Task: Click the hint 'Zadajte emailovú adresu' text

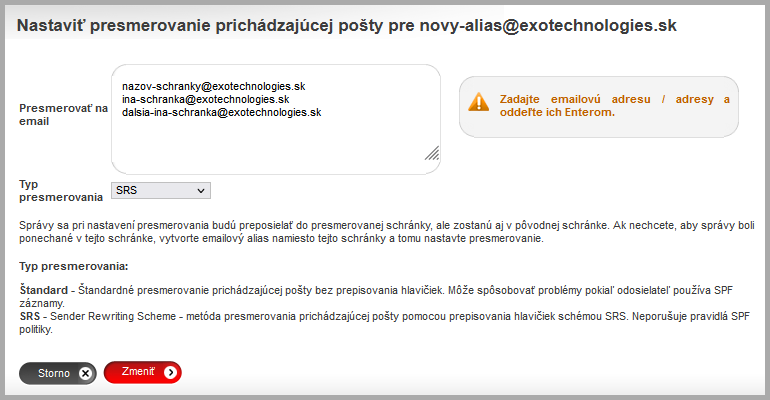Action: point(614,106)
